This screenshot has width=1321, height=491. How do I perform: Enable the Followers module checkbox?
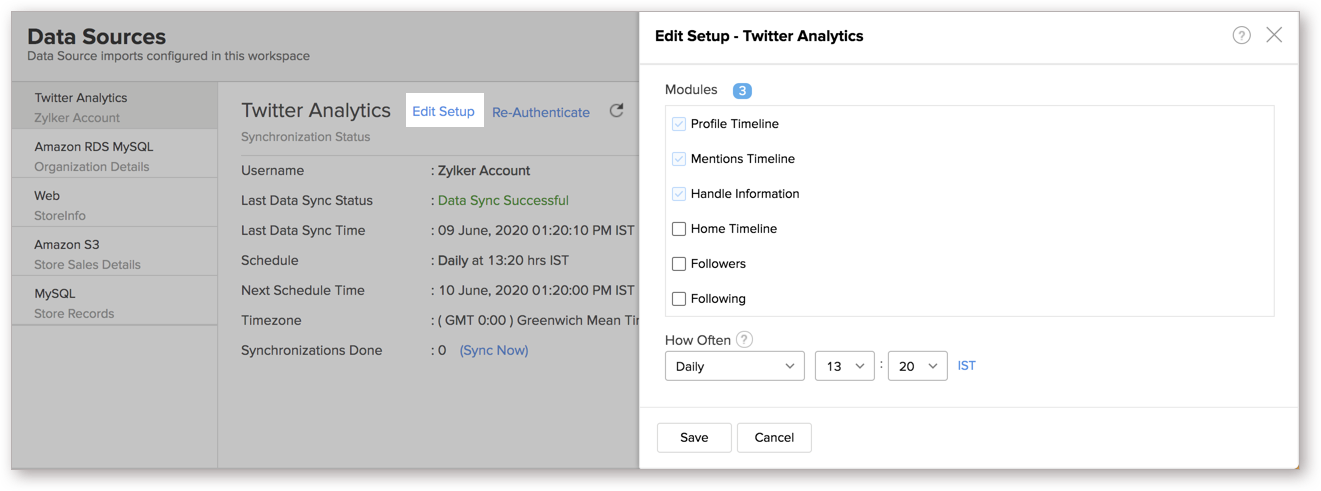click(679, 264)
